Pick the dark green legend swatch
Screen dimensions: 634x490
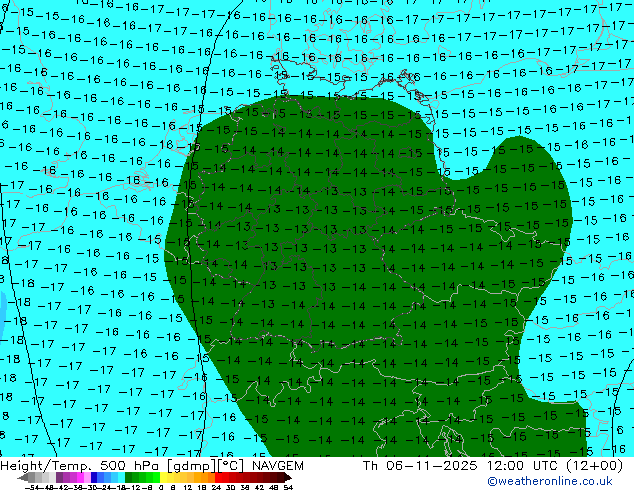129,477
